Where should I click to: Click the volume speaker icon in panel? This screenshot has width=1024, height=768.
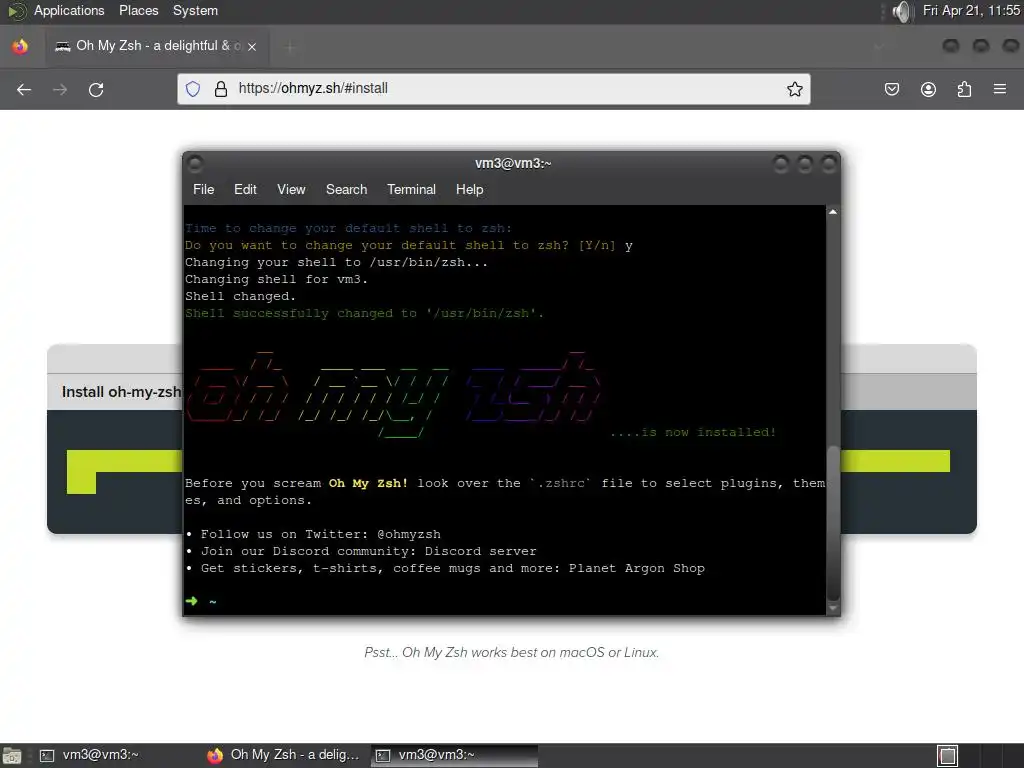tap(902, 11)
